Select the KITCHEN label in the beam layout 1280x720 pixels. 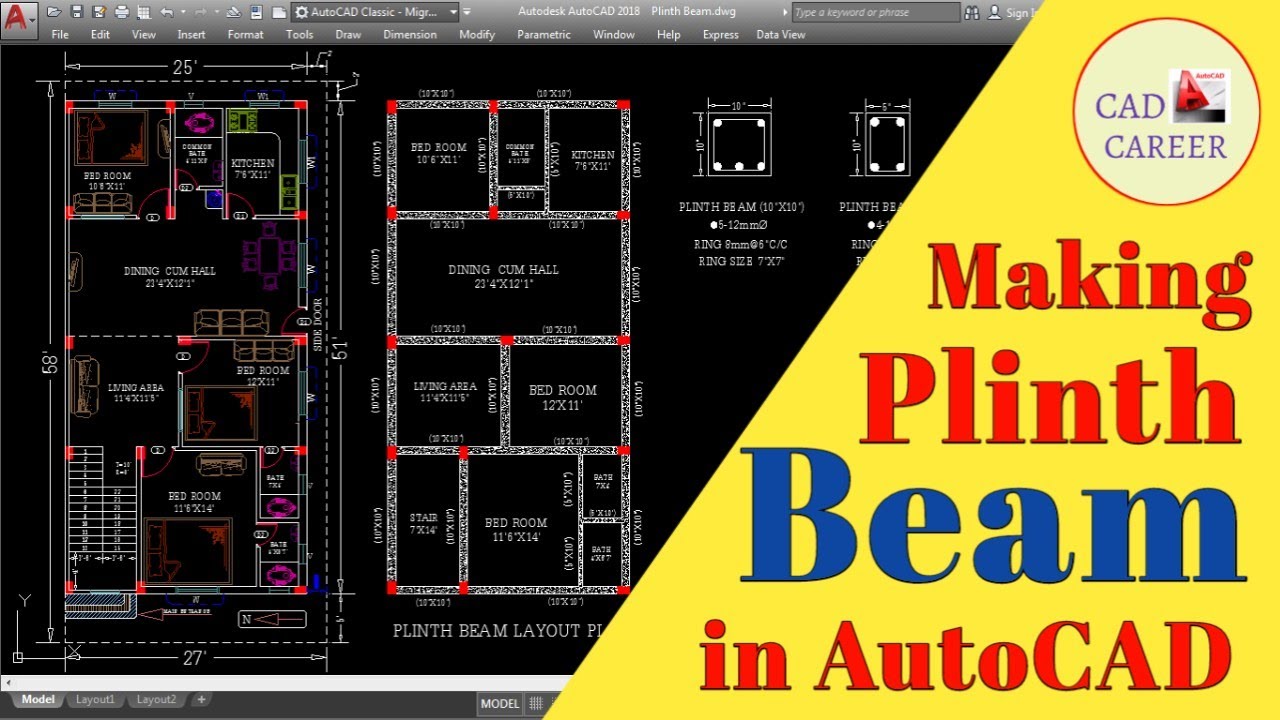coord(593,161)
